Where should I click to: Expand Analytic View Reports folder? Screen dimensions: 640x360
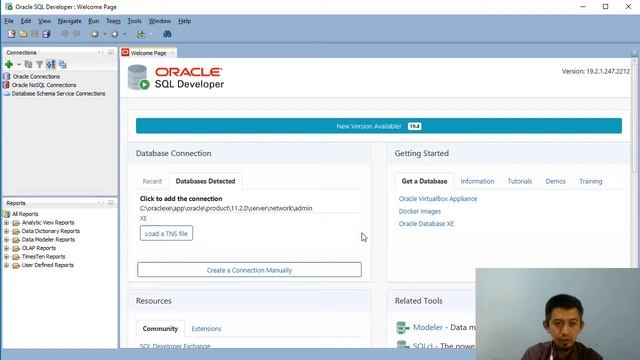coord(6,222)
